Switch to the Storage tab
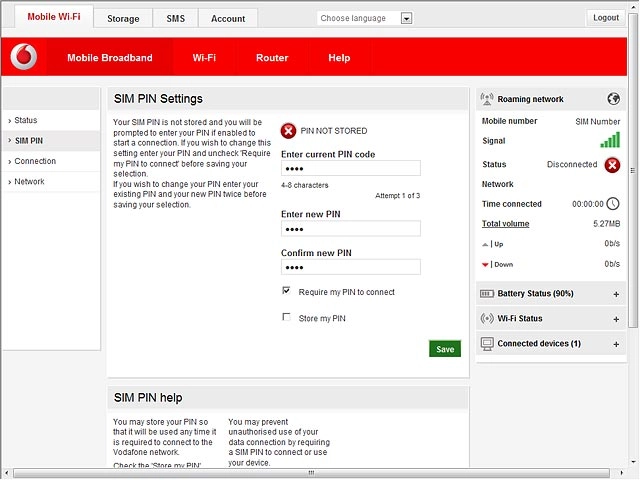640x480 pixels. tap(123, 19)
